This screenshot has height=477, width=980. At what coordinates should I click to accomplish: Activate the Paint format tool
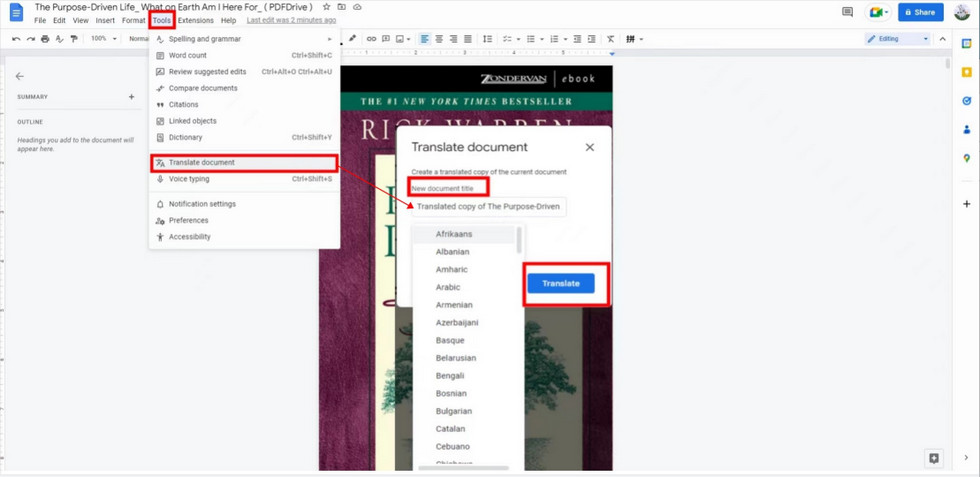[74, 39]
